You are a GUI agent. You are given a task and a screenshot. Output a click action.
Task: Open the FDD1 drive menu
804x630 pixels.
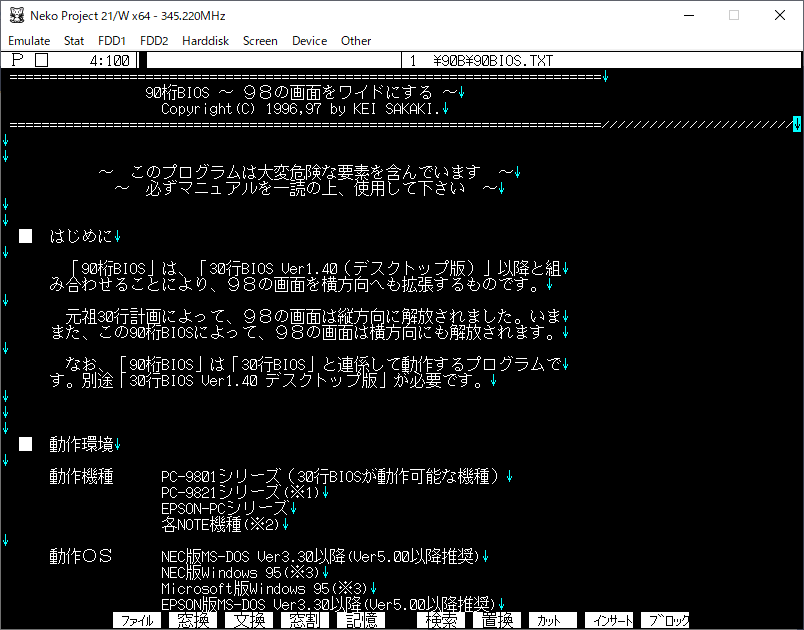112,41
